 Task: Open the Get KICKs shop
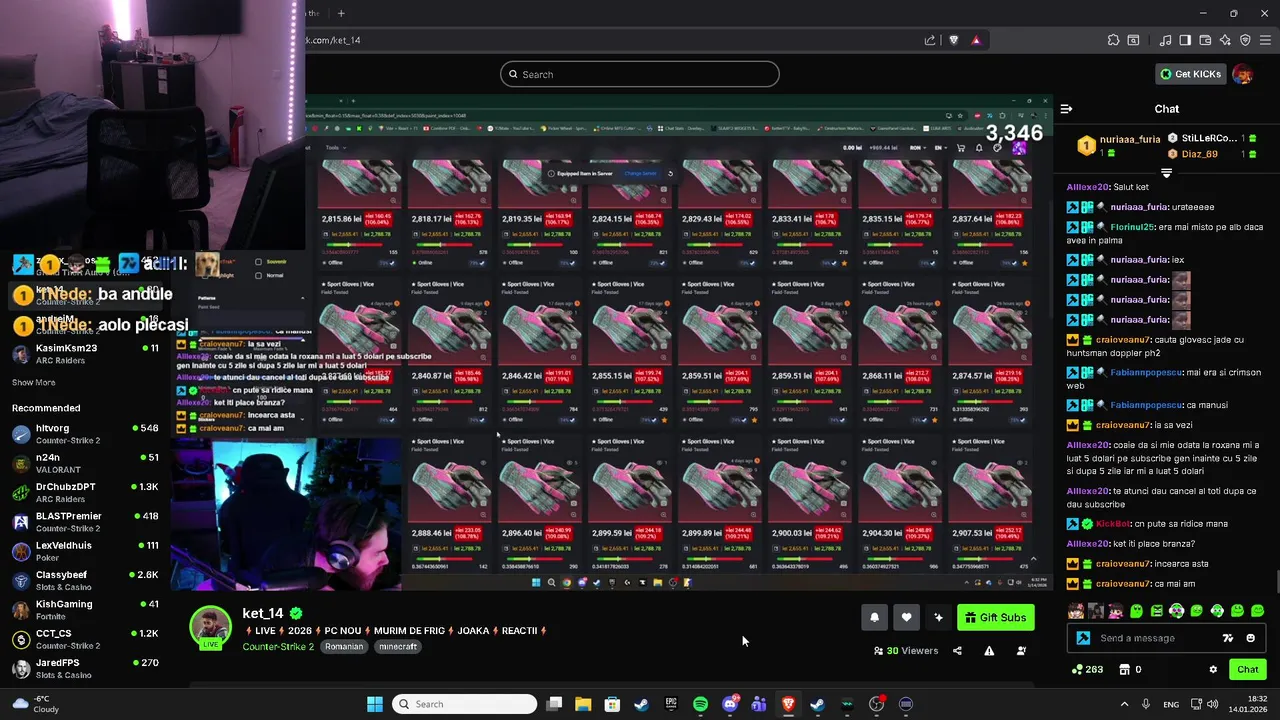coord(1190,74)
